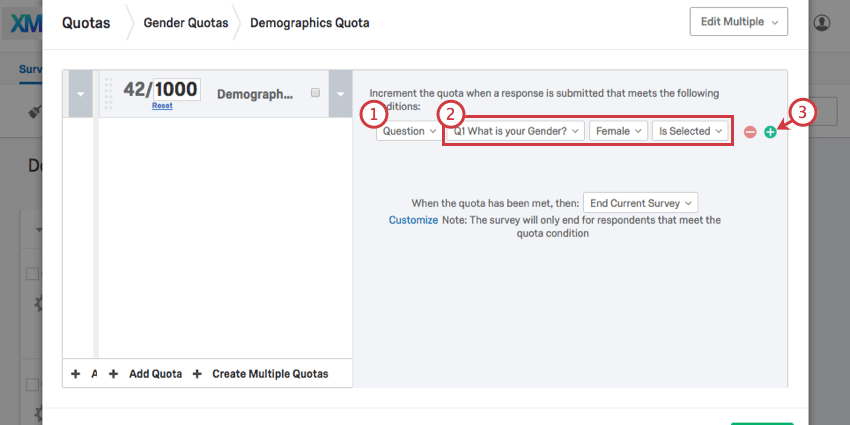Go to Quotas breadcrumb
Image resolution: width=850 pixels, height=425 pixels.
point(86,23)
